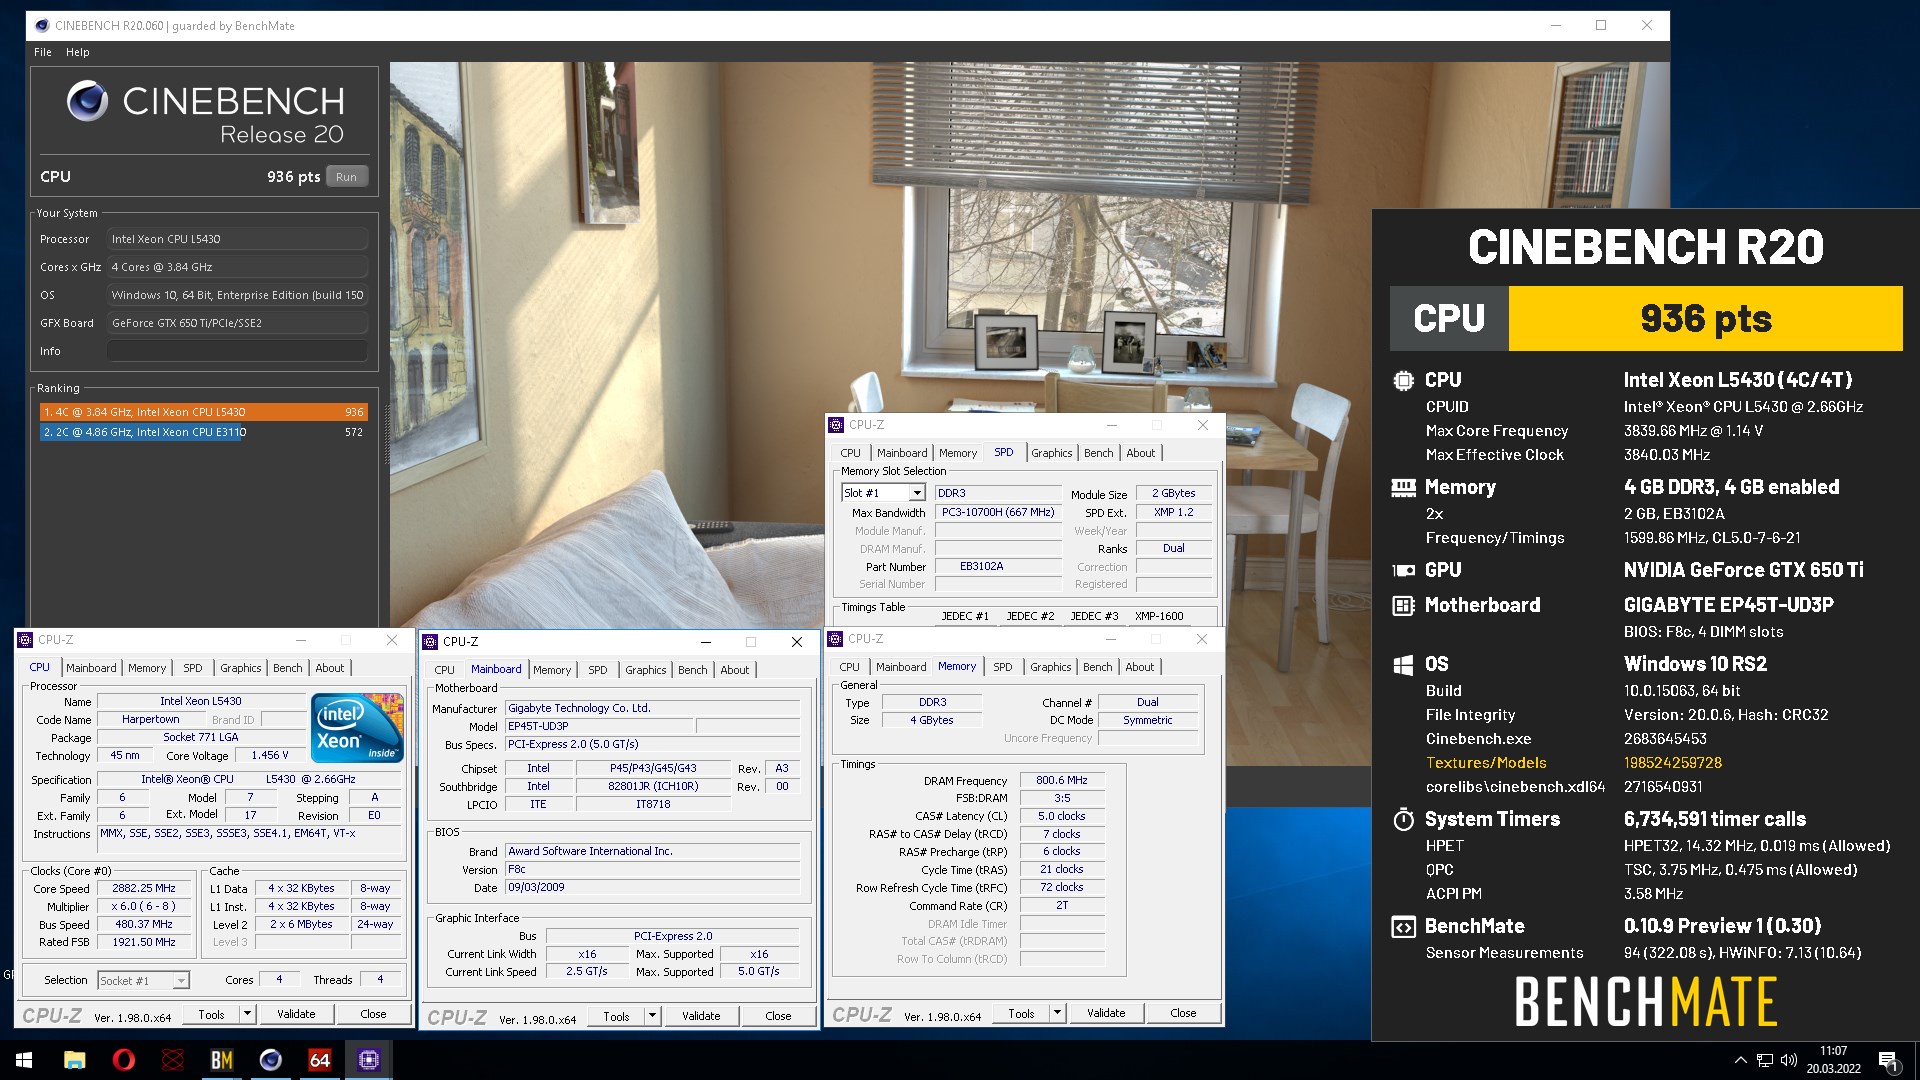
Task: Switch to Cinebench via its taskbar icon
Action: [271, 1060]
